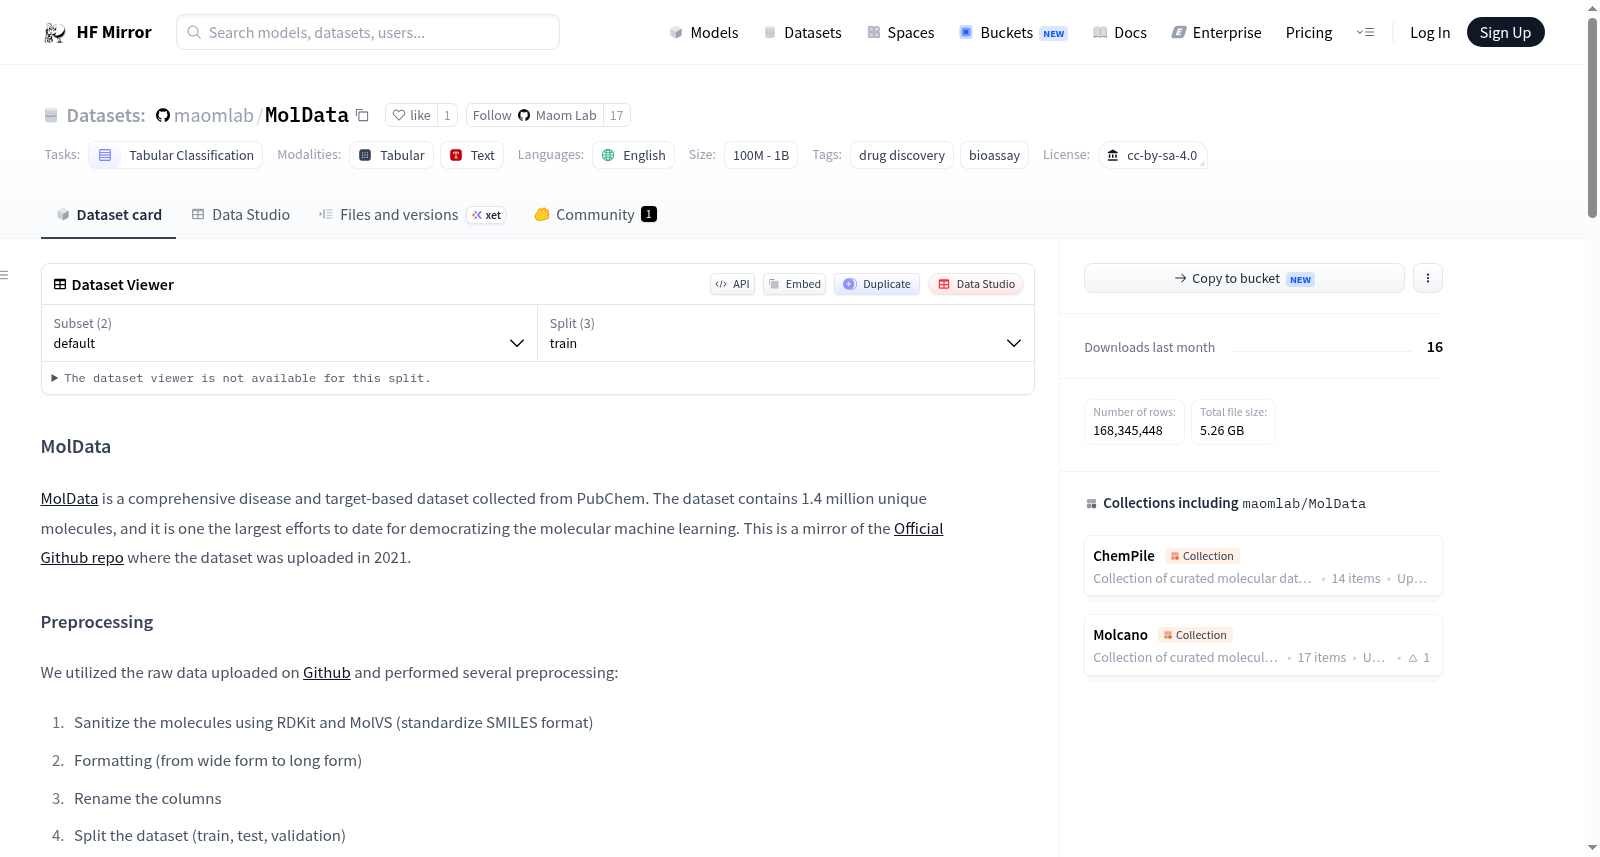Focus the search models, datasets, users field

[x=368, y=32]
